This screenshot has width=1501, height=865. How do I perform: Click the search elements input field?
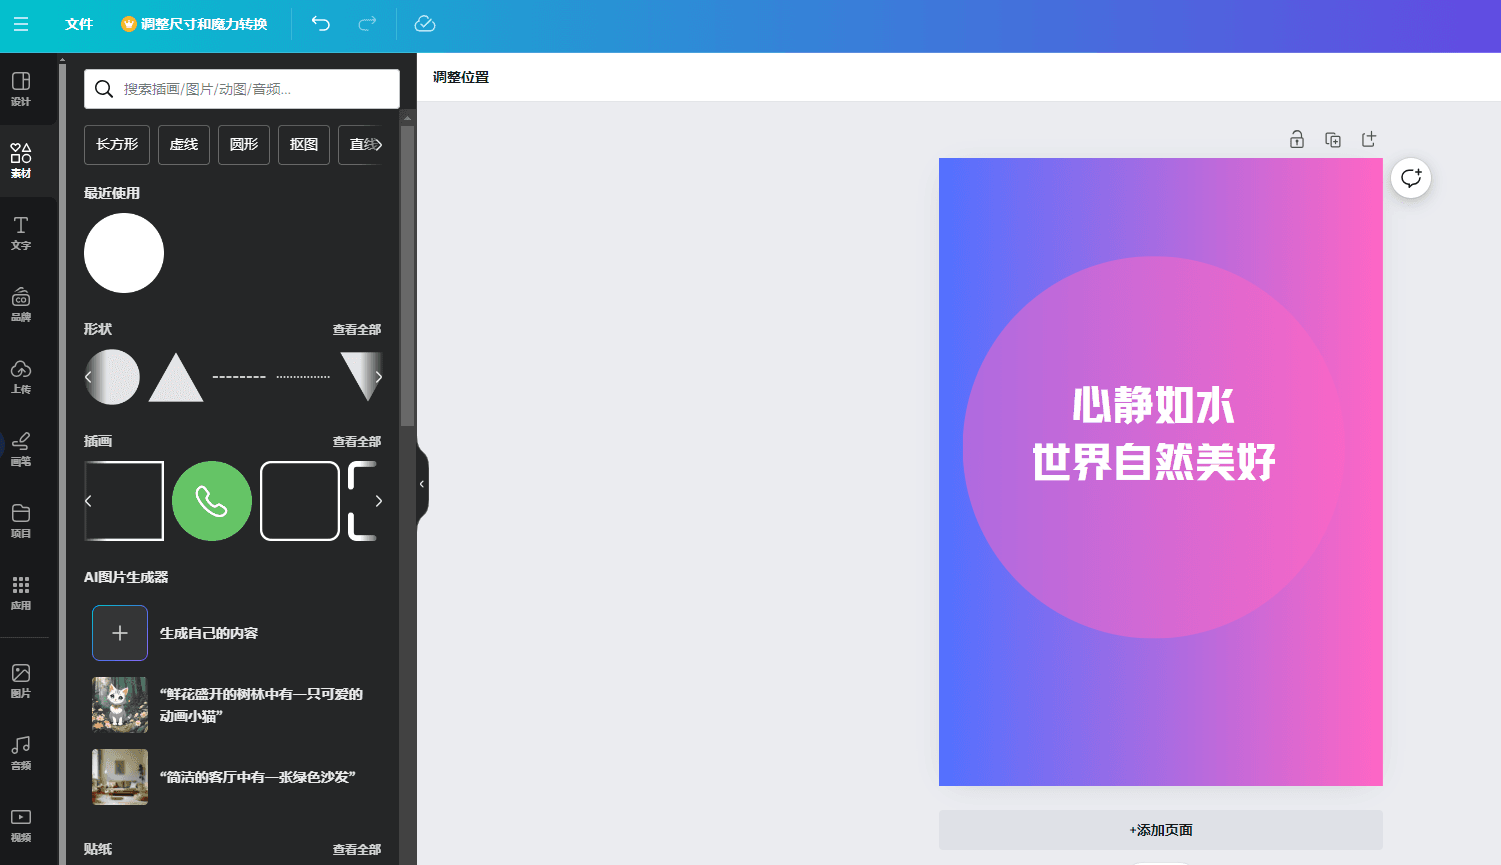255,89
